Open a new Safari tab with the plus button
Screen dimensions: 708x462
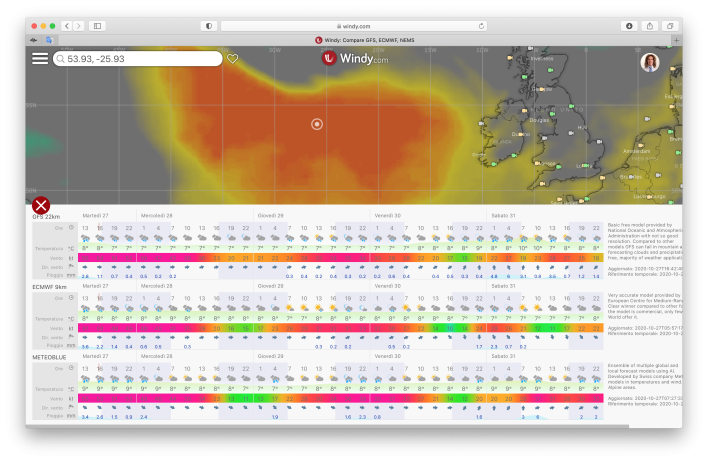pyautogui.click(x=676, y=40)
